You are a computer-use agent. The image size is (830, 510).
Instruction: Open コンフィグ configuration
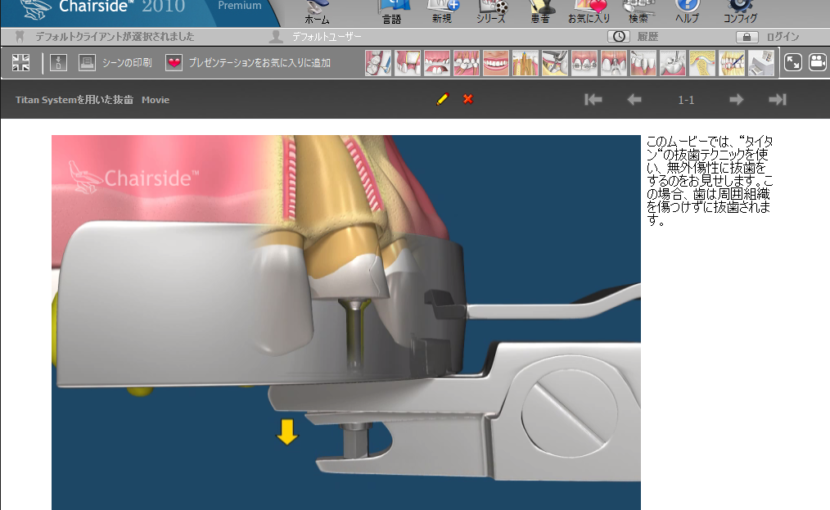[x=740, y=12]
